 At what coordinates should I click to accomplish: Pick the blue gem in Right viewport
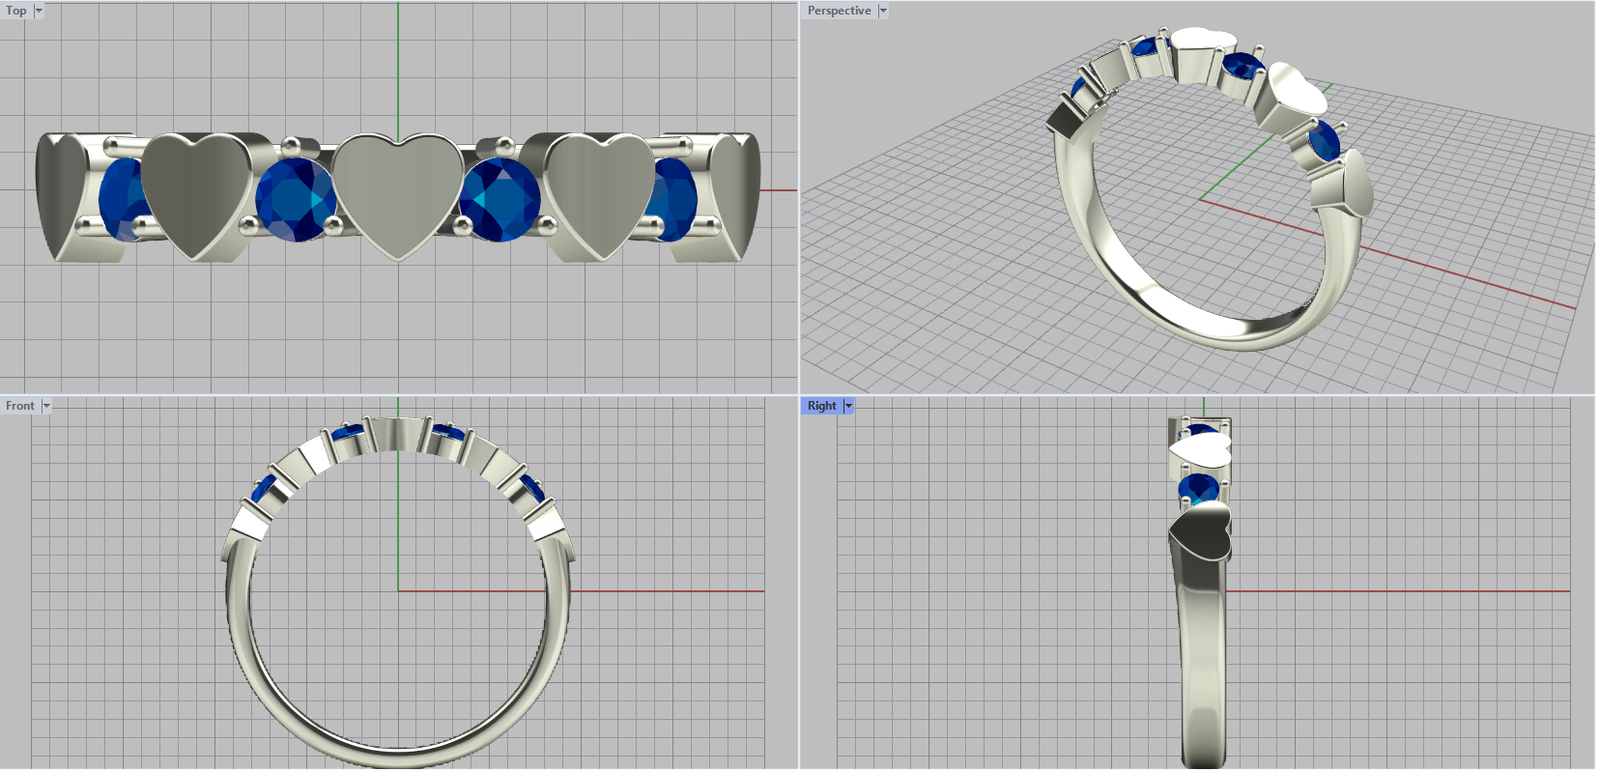pos(1198,489)
